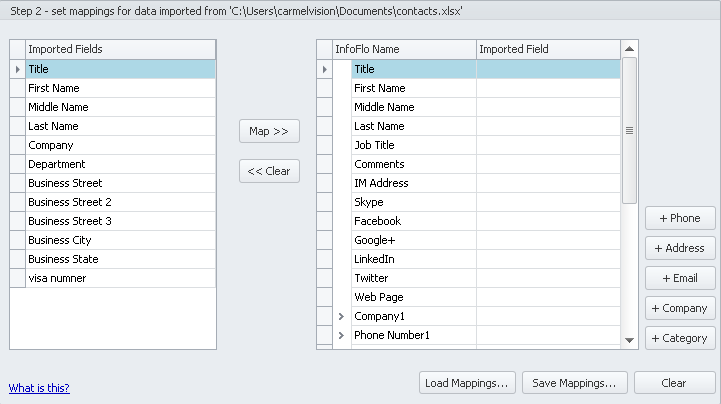
Task: Add a Category field
Action: pyautogui.click(x=680, y=338)
